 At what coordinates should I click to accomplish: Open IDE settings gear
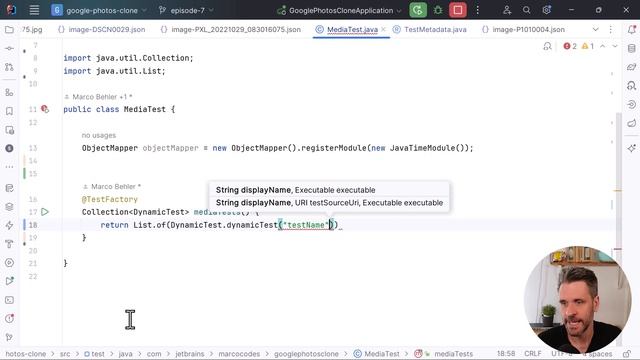547,10
